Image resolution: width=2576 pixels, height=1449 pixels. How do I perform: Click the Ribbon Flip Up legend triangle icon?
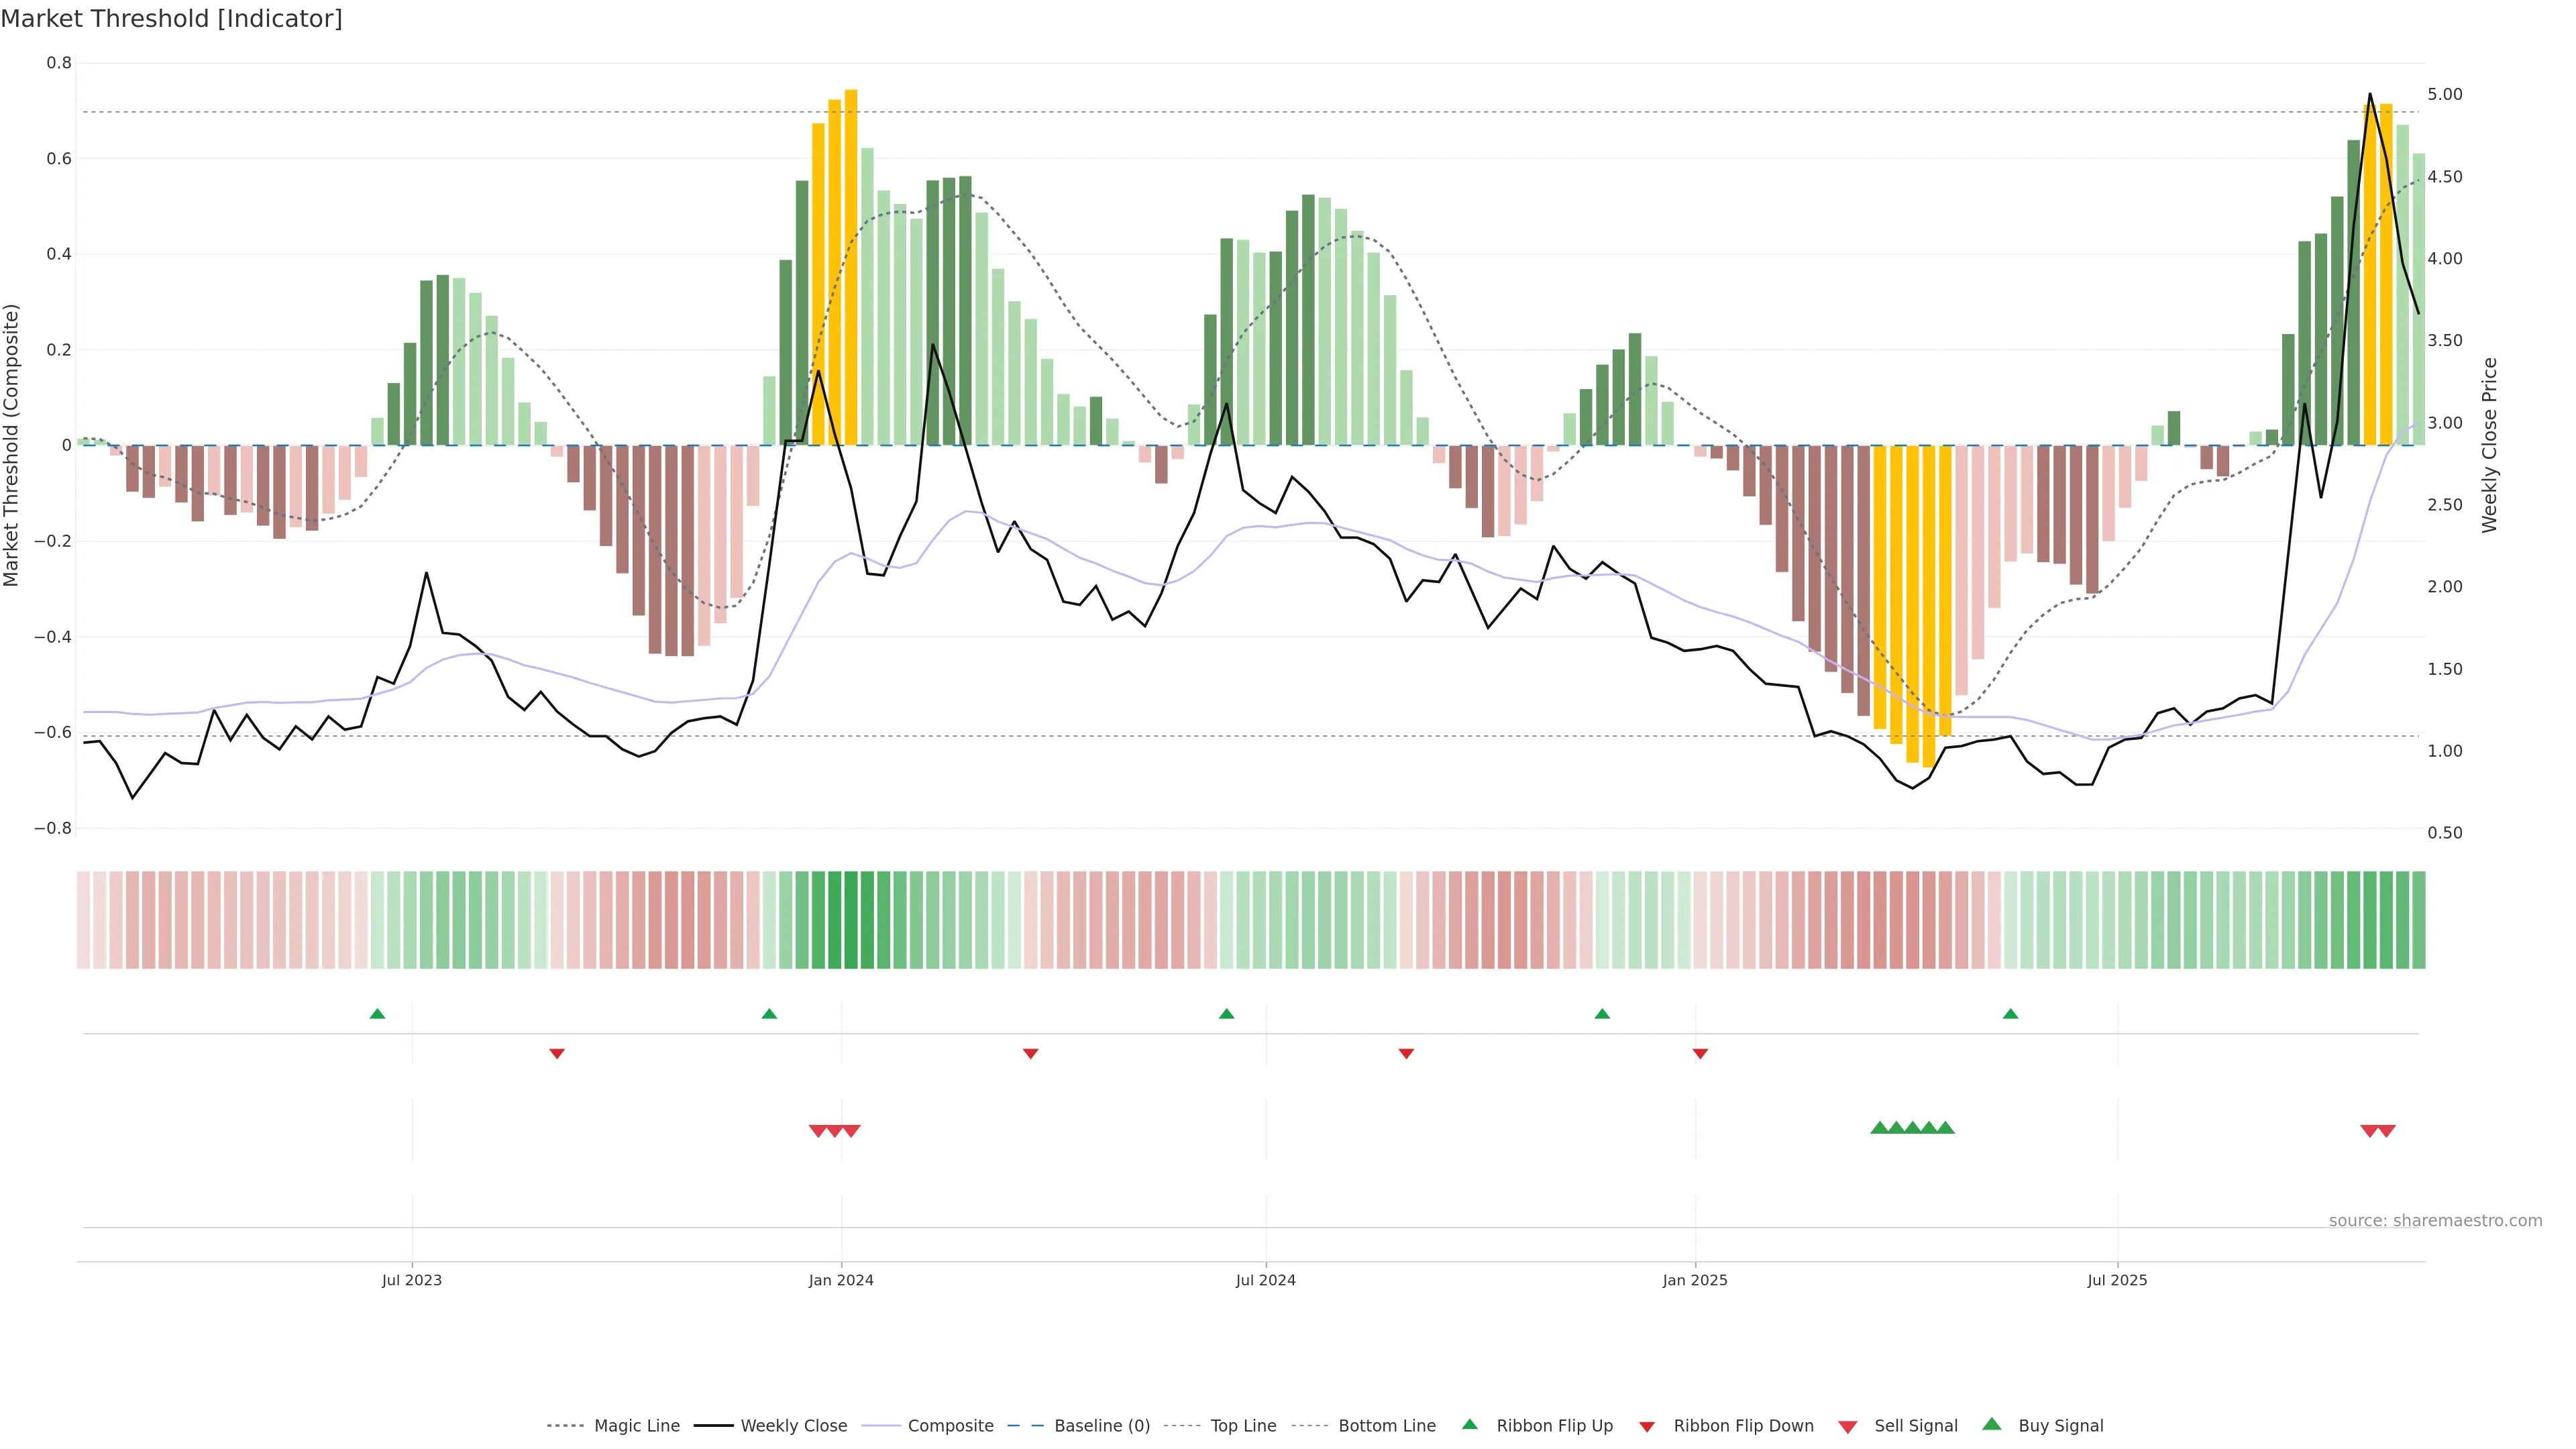tap(1469, 1424)
